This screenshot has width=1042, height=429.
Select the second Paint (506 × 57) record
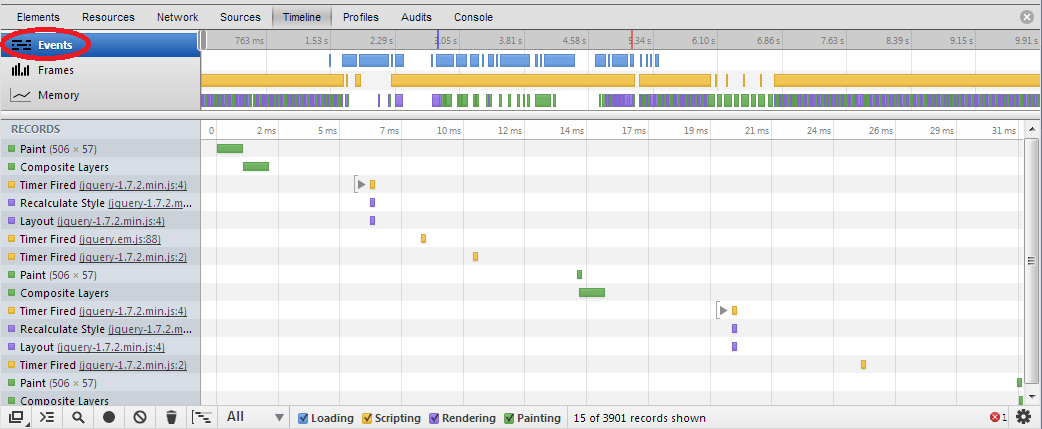(100, 274)
